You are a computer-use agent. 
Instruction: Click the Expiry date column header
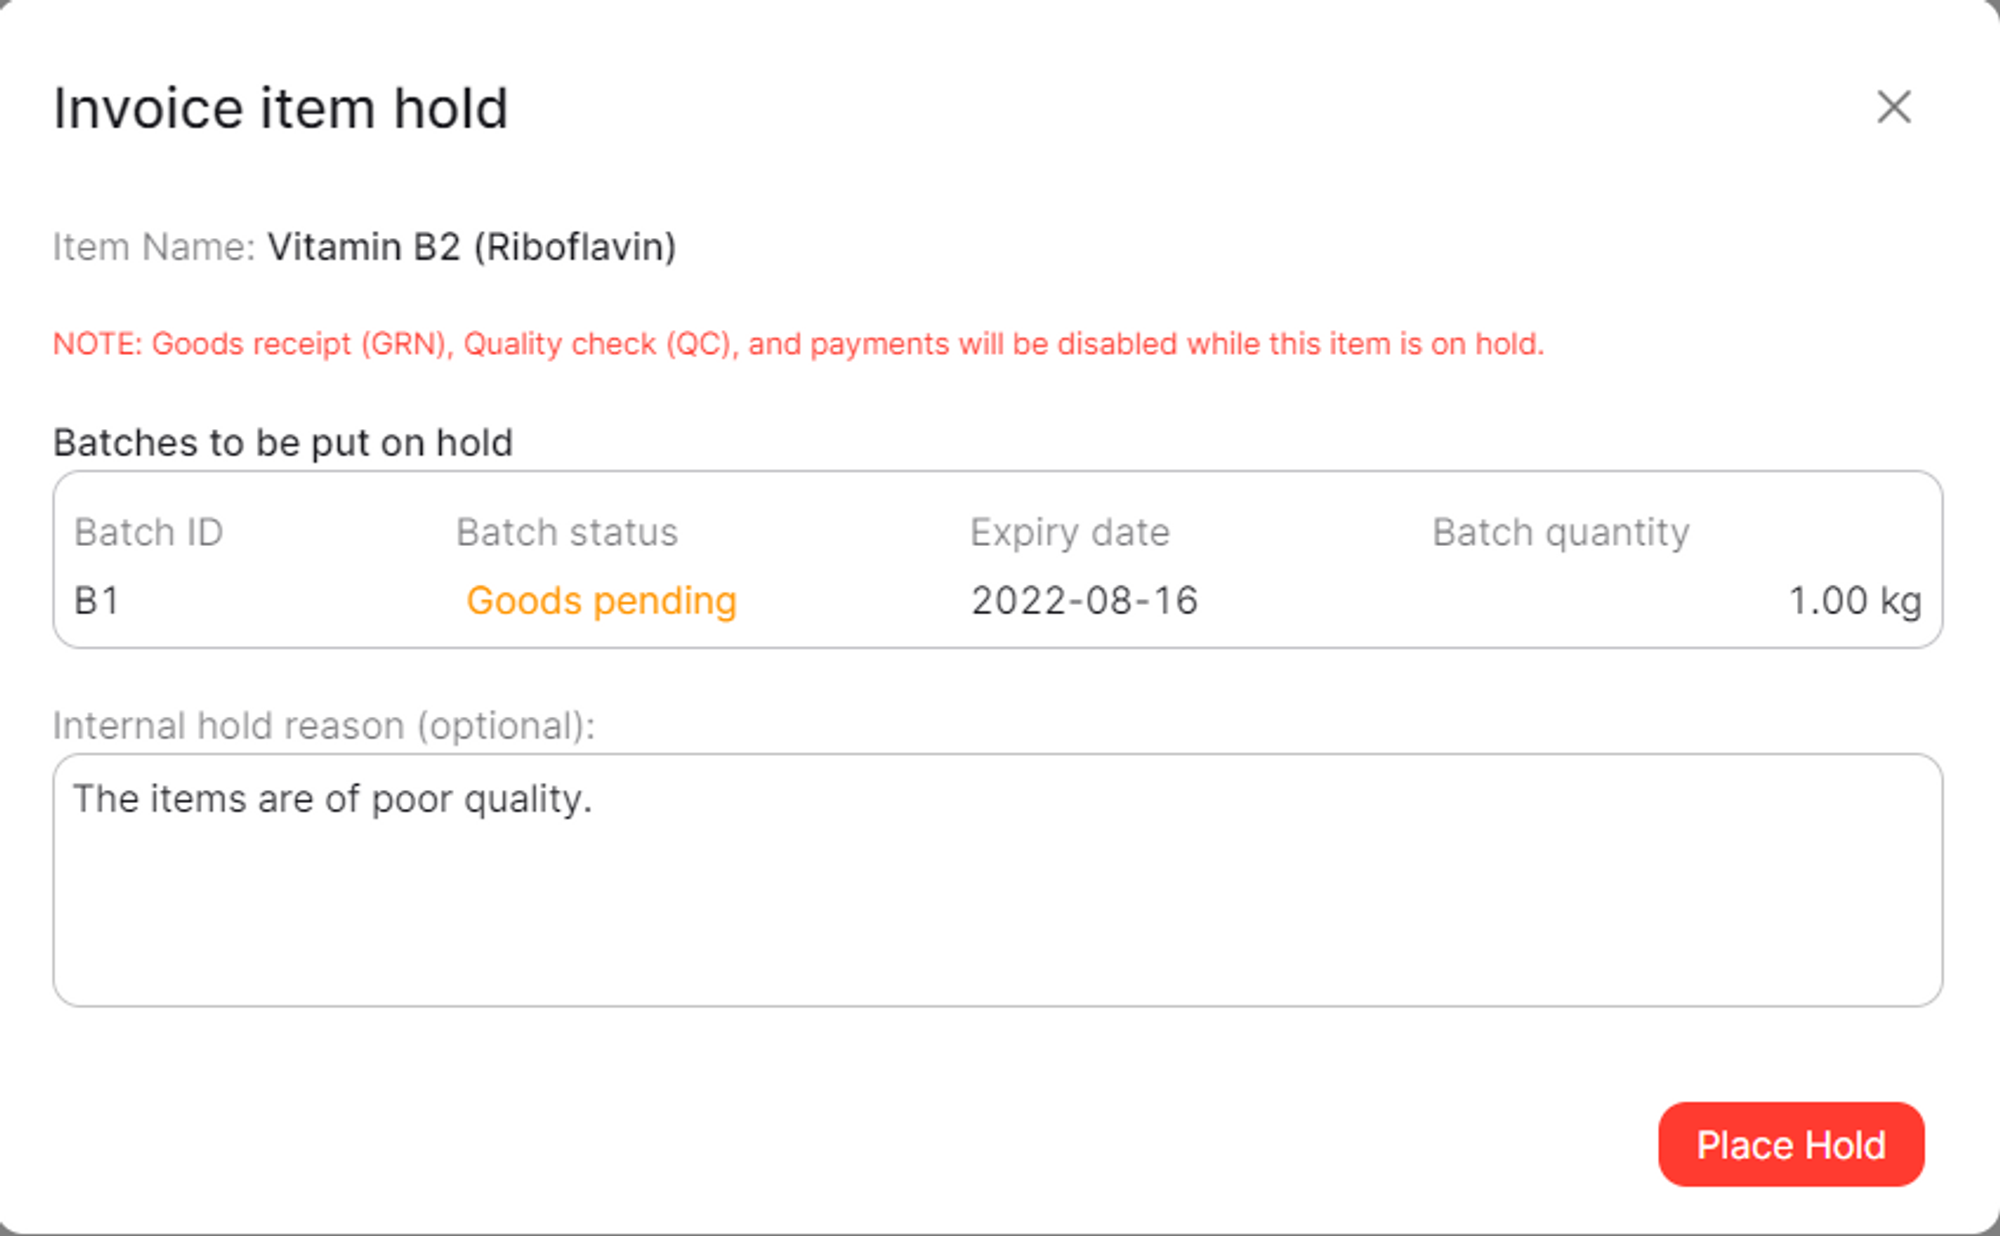coord(1070,532)
